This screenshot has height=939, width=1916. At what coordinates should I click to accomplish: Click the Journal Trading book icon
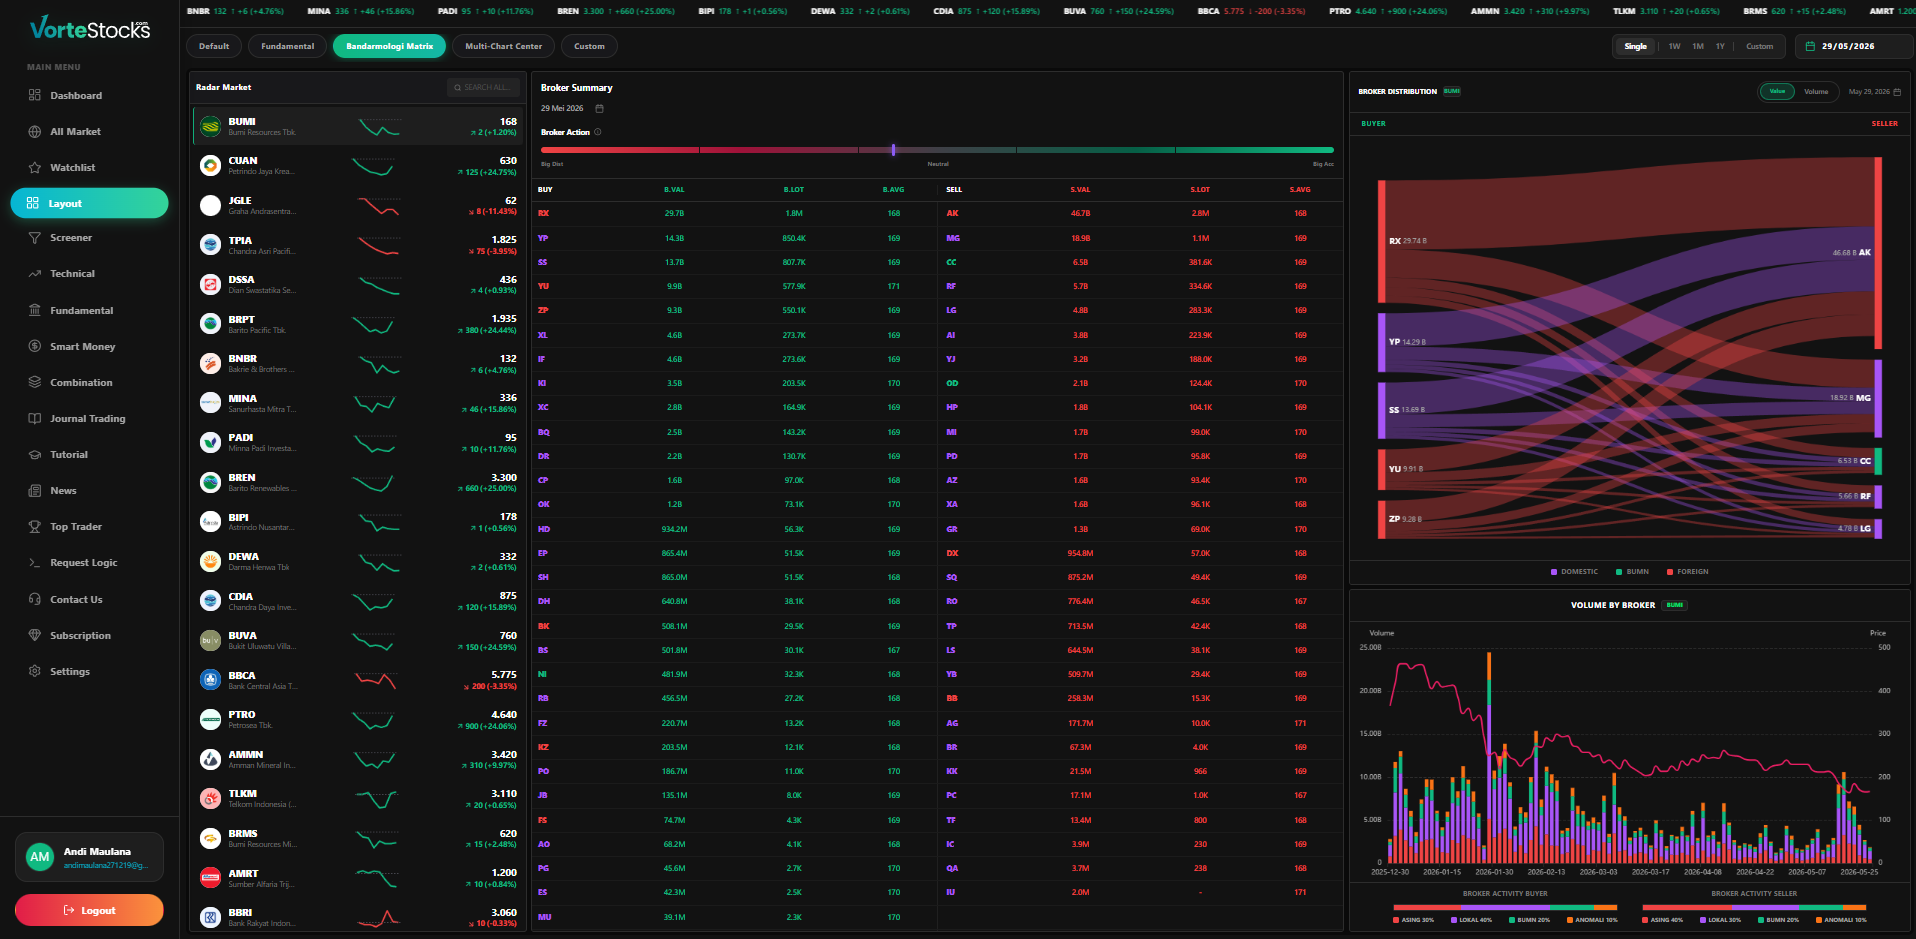pos(34,418)
